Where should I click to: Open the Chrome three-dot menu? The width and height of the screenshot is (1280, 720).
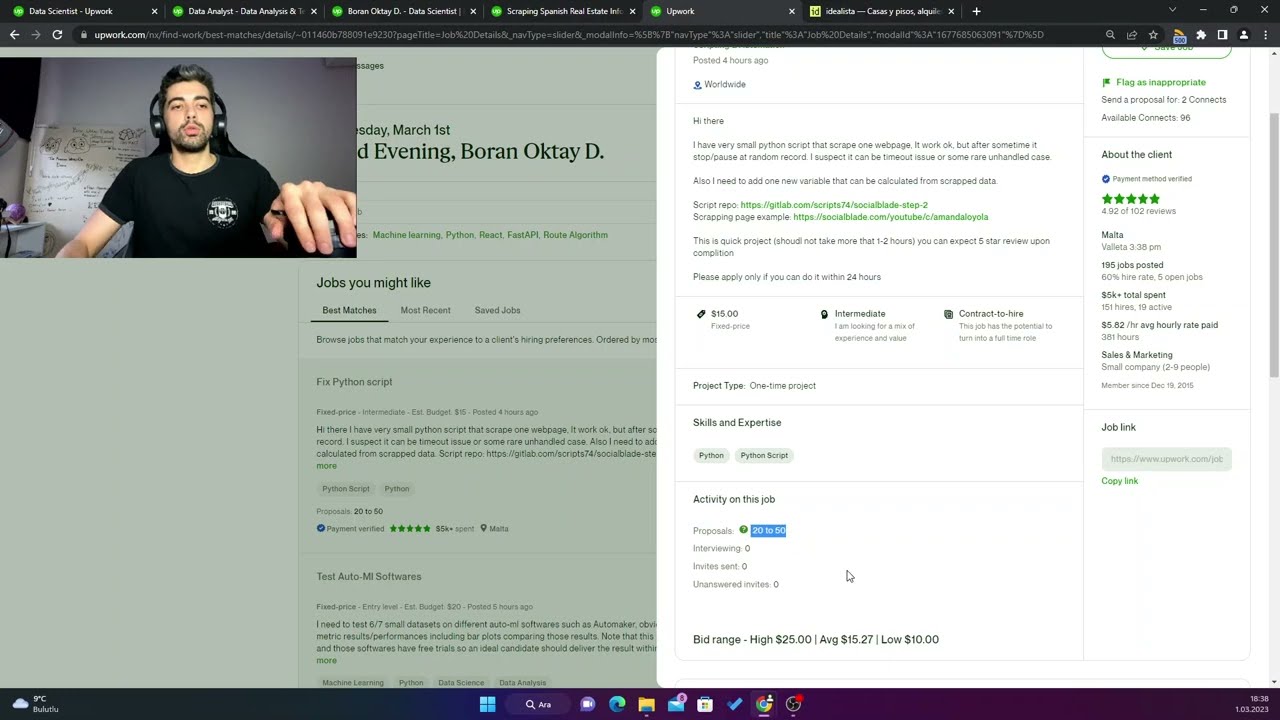pyautogui.click(x=1264, y=35)
